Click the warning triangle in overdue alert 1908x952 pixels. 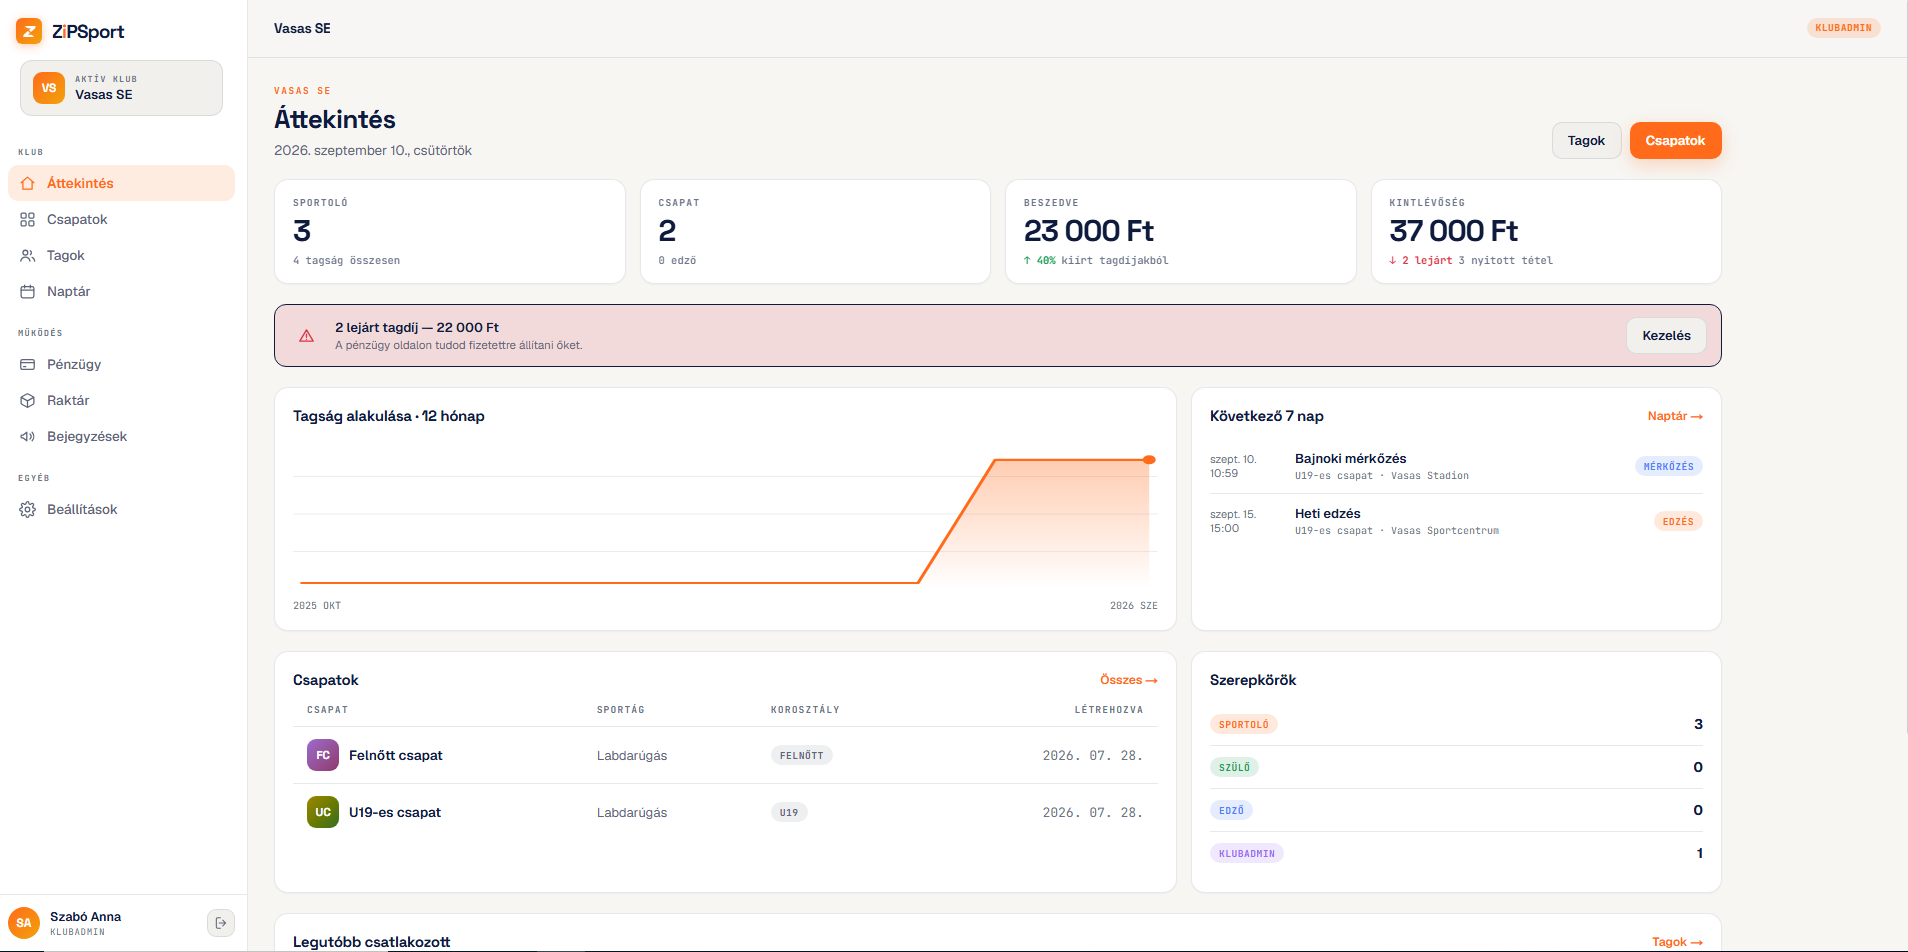[x=307, y=336]
